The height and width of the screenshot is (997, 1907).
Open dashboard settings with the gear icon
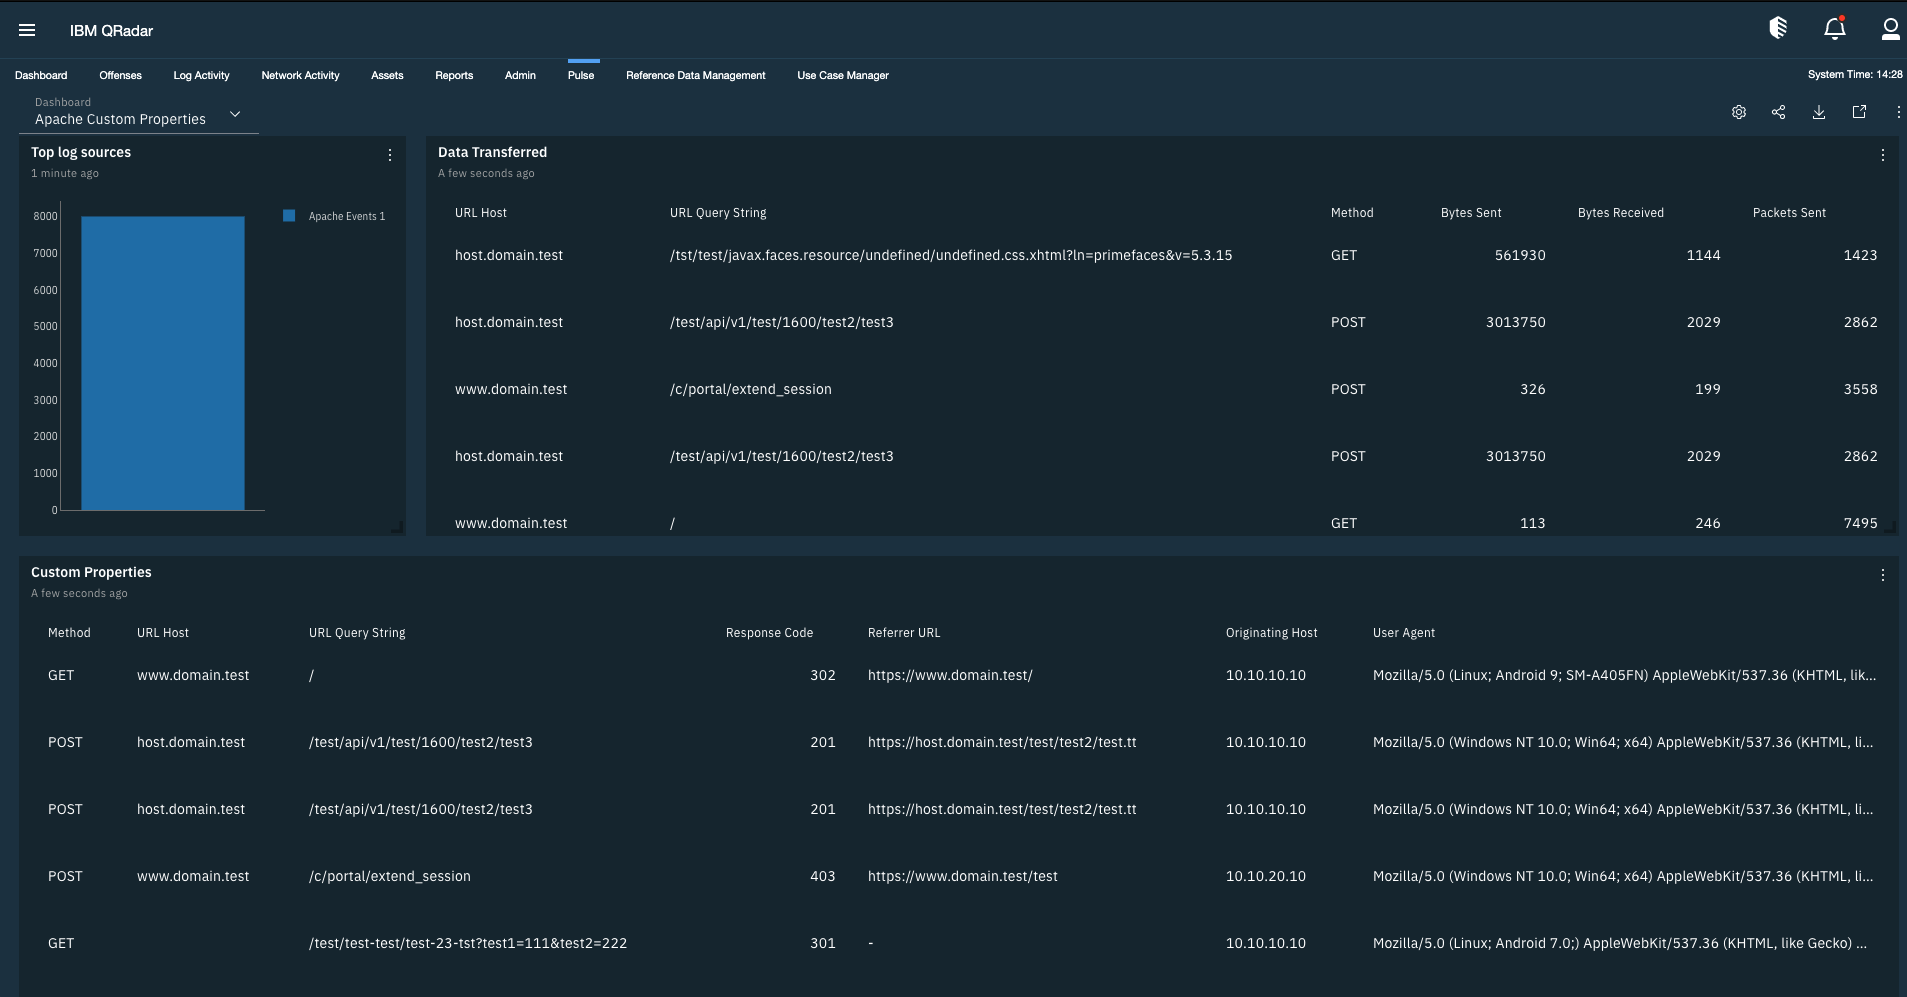1740,112
